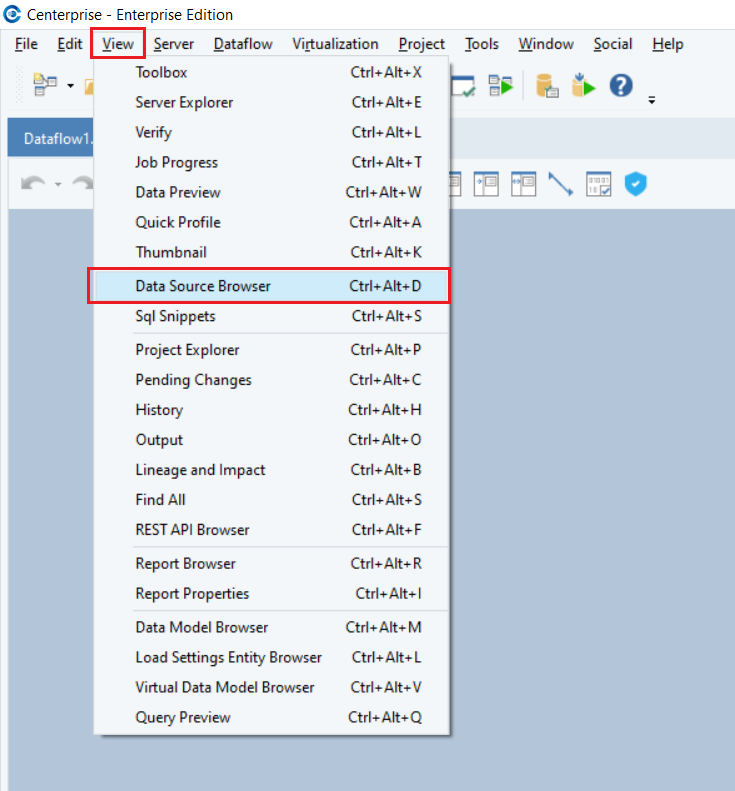Open help via the blue question mark icon
The height and width of the screenshot is (791, 735).
pyautogui.click(x=621, y=85)
